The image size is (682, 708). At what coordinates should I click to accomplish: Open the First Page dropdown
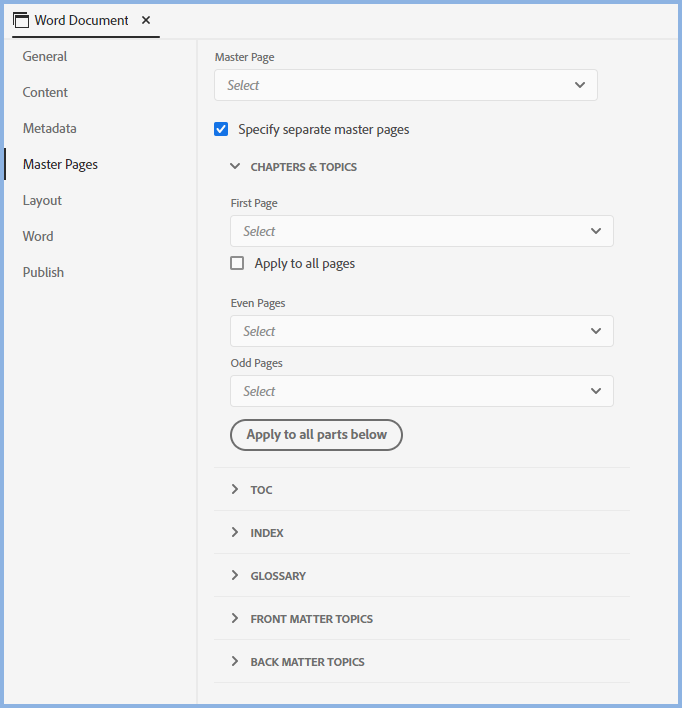[421, 231]
